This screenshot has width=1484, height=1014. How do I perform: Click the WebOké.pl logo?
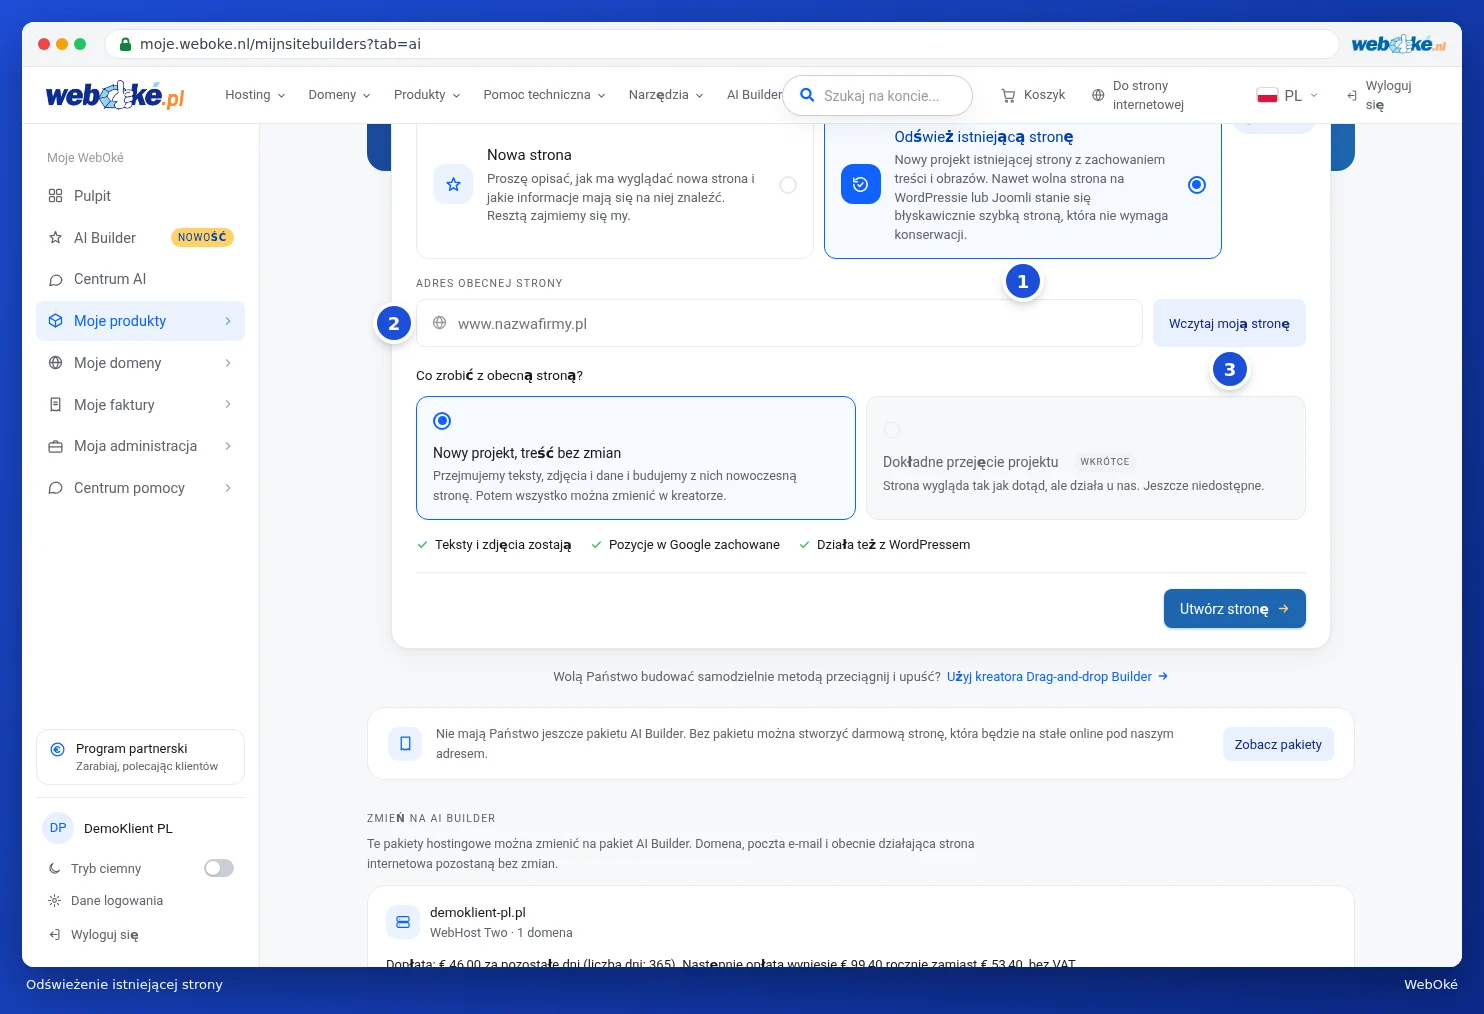click(115, 95)
